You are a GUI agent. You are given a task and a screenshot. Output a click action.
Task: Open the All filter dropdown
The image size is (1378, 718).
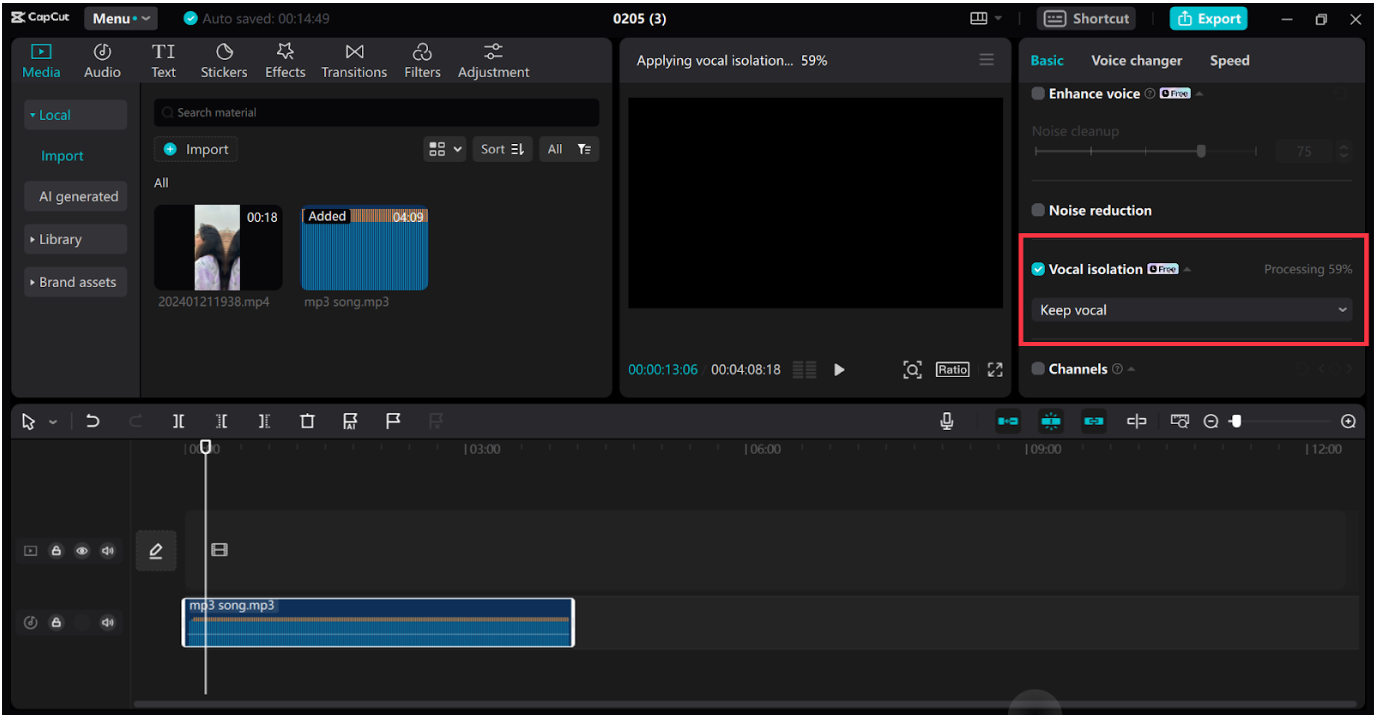pos(569,149)
